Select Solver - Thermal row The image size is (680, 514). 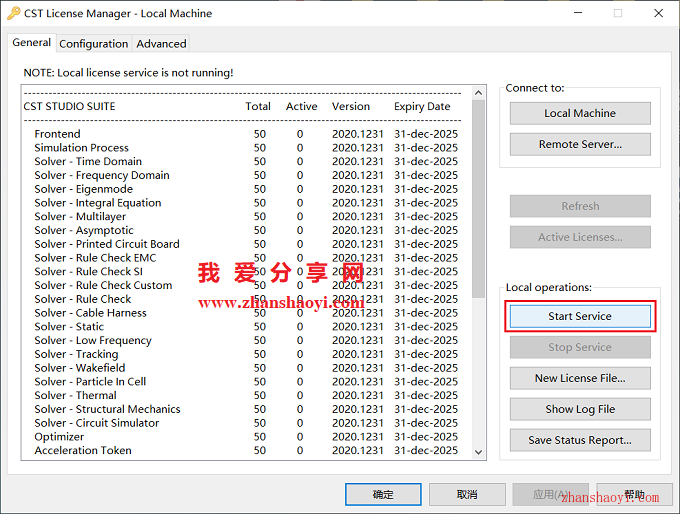(x=246, y=396)
